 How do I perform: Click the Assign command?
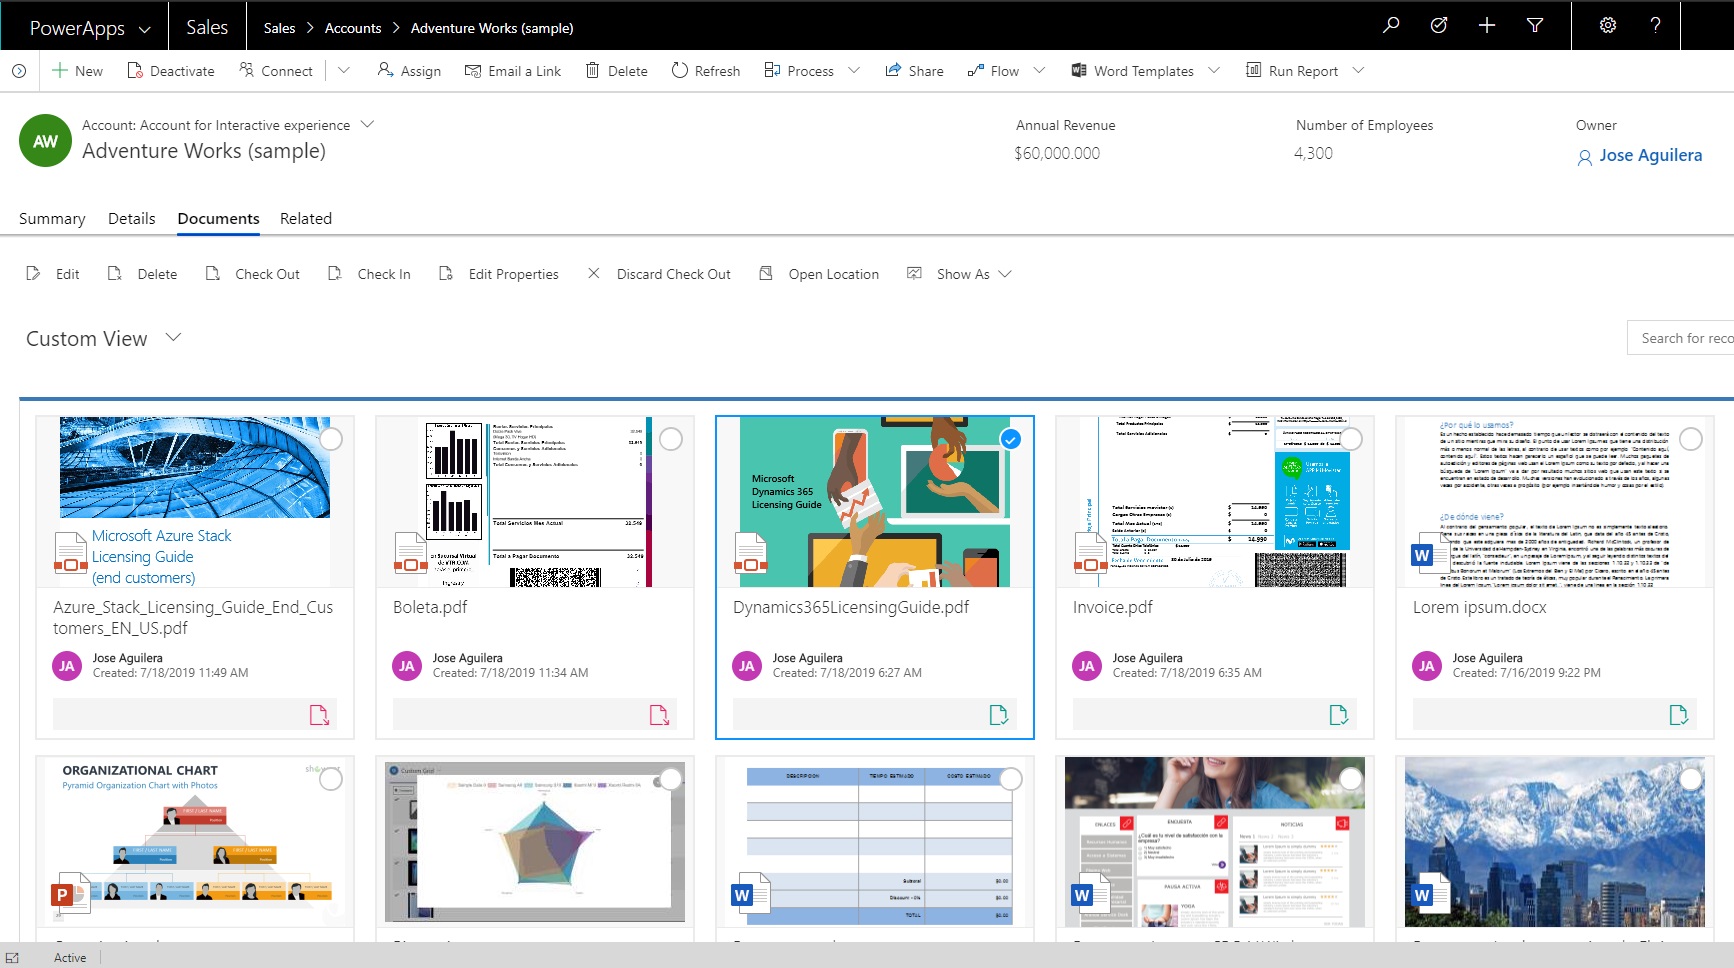point(409,71)
